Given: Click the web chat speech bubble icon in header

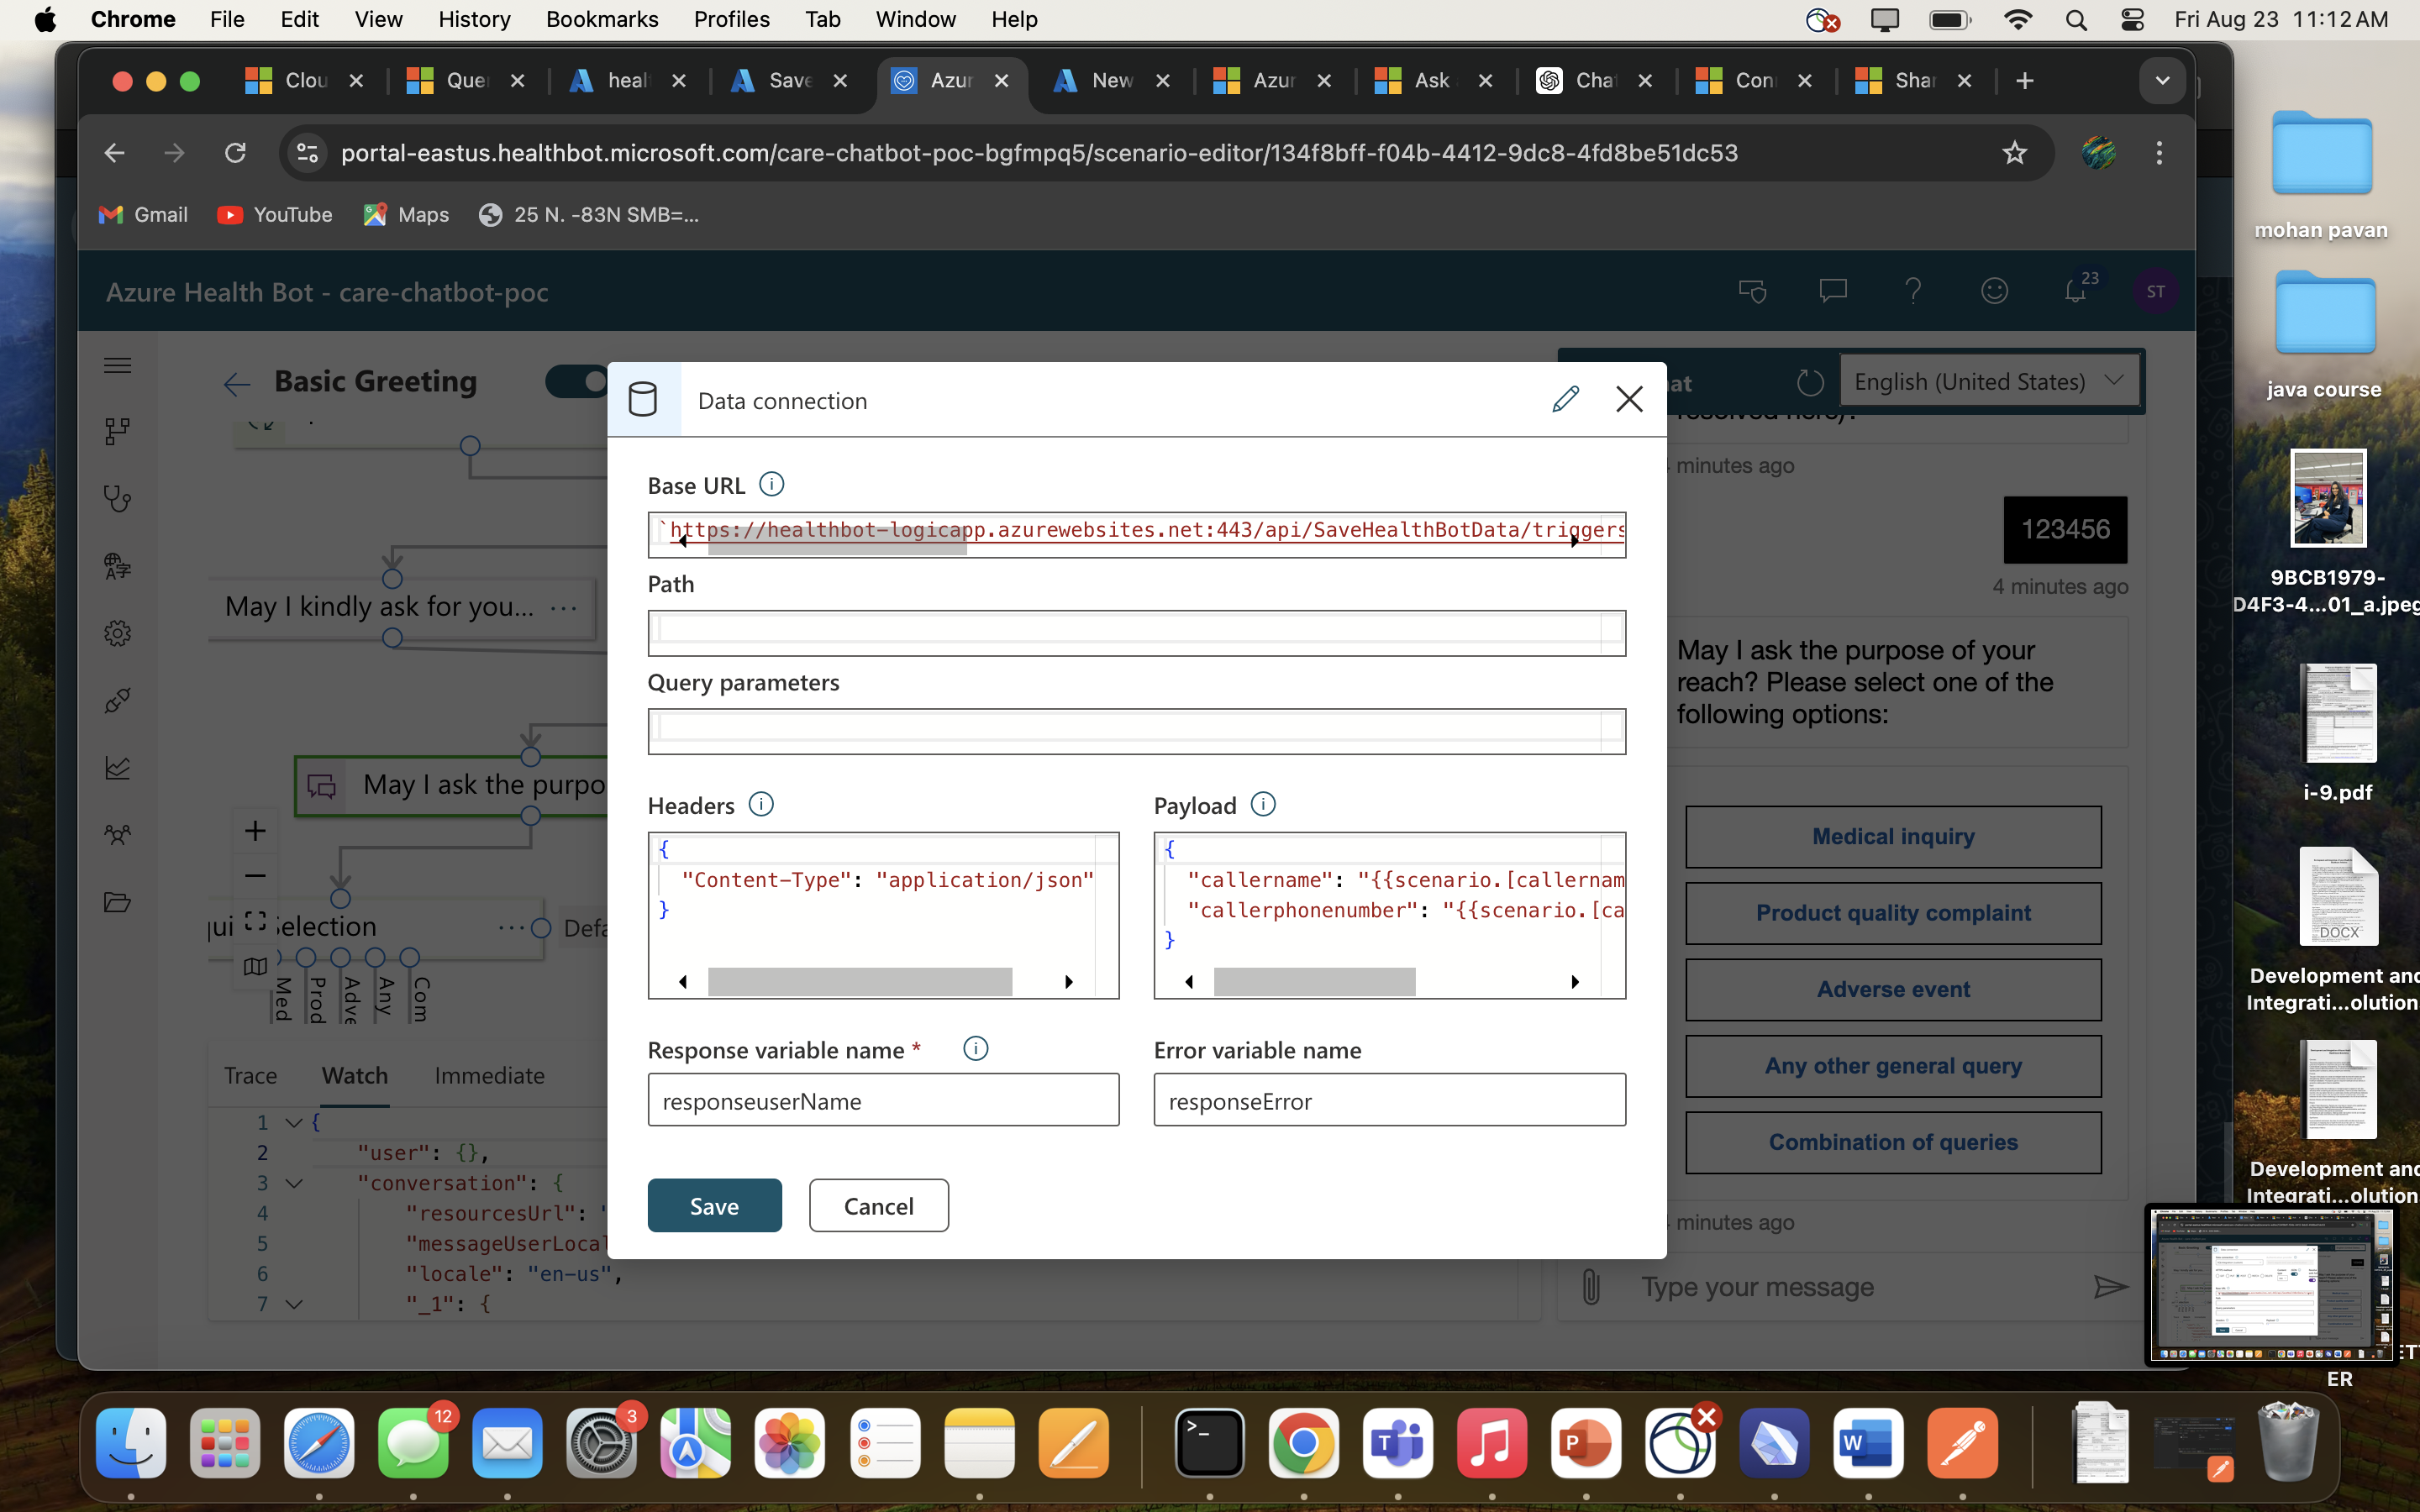Looking at the screenshot, I should click(1832, 291).
